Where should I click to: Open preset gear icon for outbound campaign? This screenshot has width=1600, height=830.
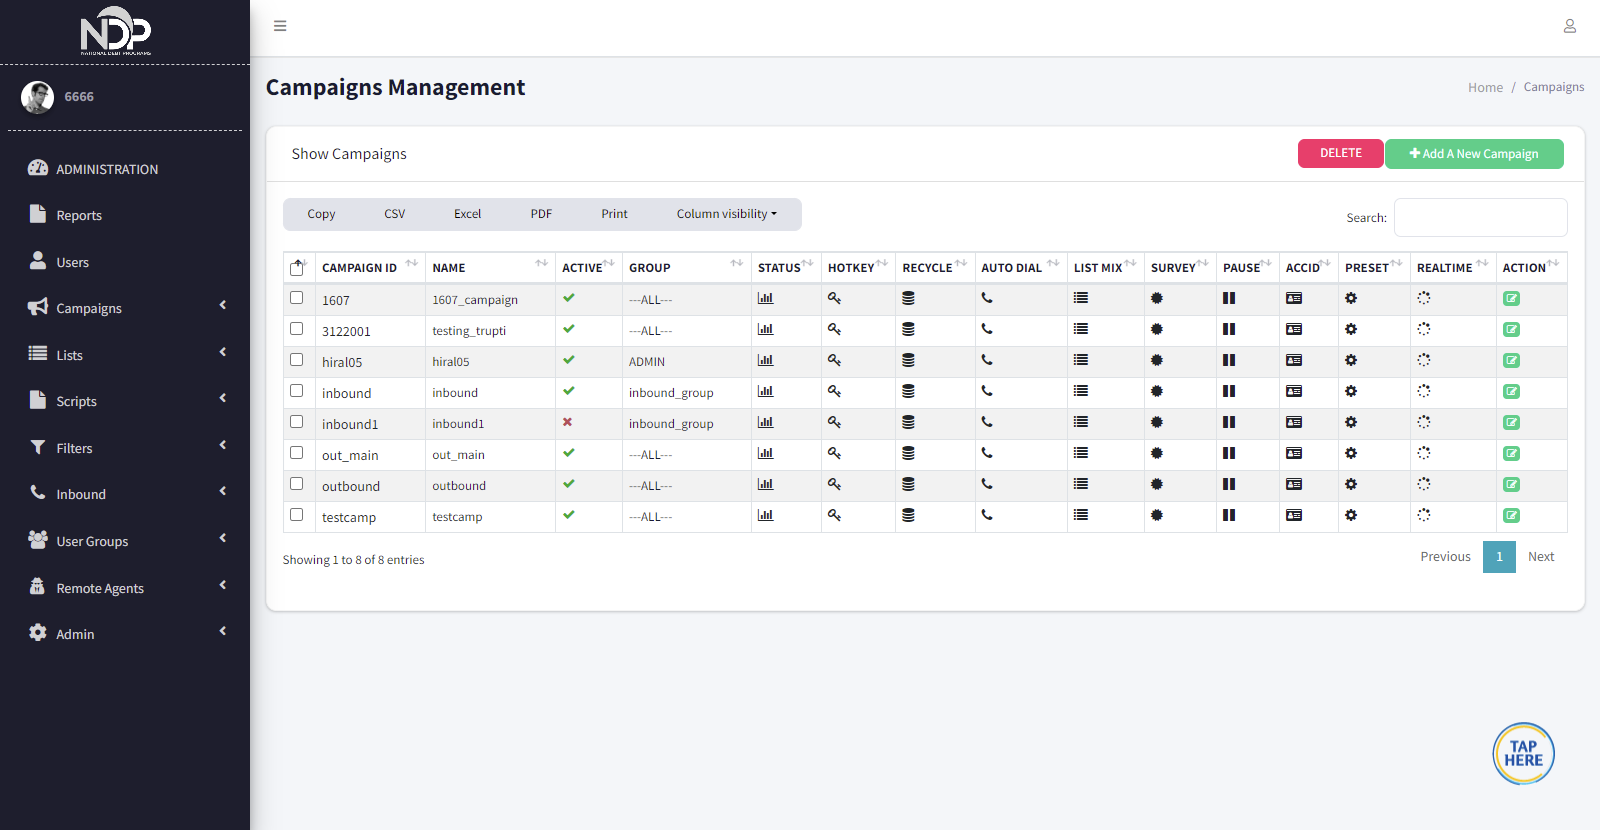coord(1351,484)
